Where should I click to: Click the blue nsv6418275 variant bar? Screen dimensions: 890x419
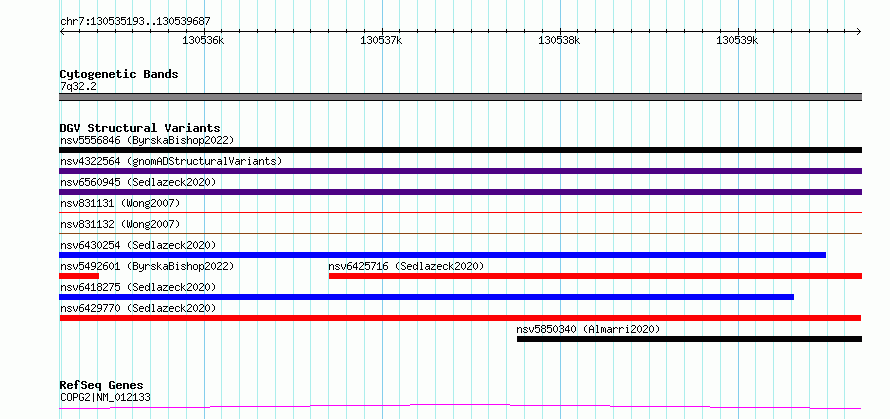(426, 297)
